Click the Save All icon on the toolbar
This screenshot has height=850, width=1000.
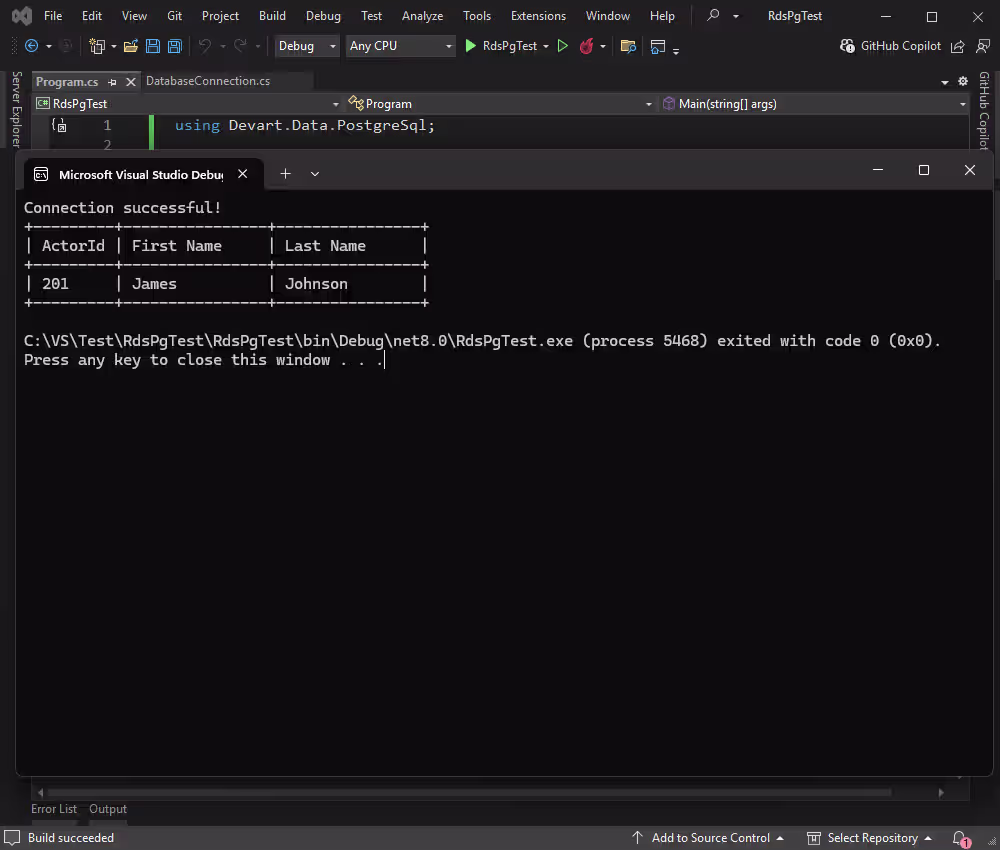[174, 46]
